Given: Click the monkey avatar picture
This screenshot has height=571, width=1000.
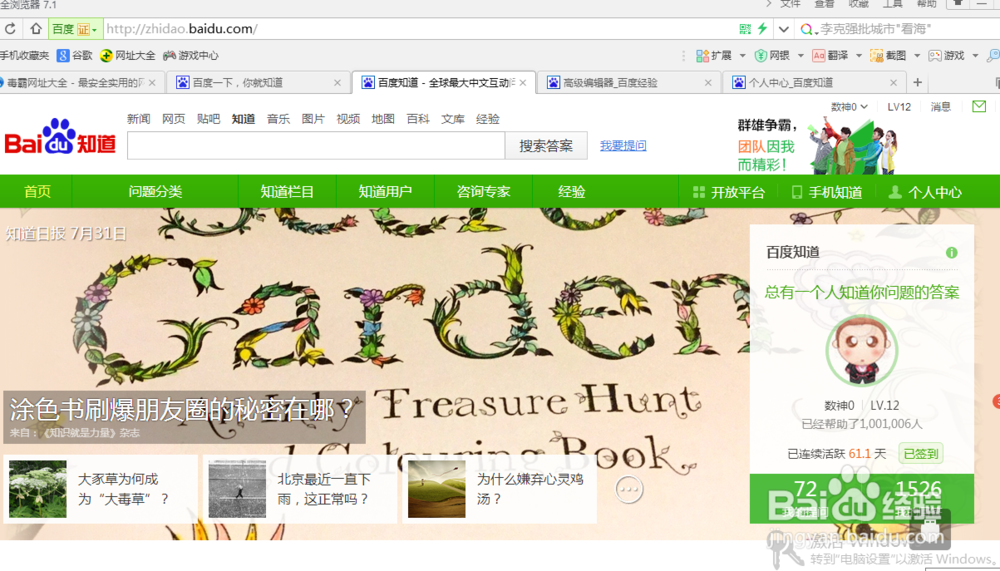Looking at the screenshot, I should [862, 351].
